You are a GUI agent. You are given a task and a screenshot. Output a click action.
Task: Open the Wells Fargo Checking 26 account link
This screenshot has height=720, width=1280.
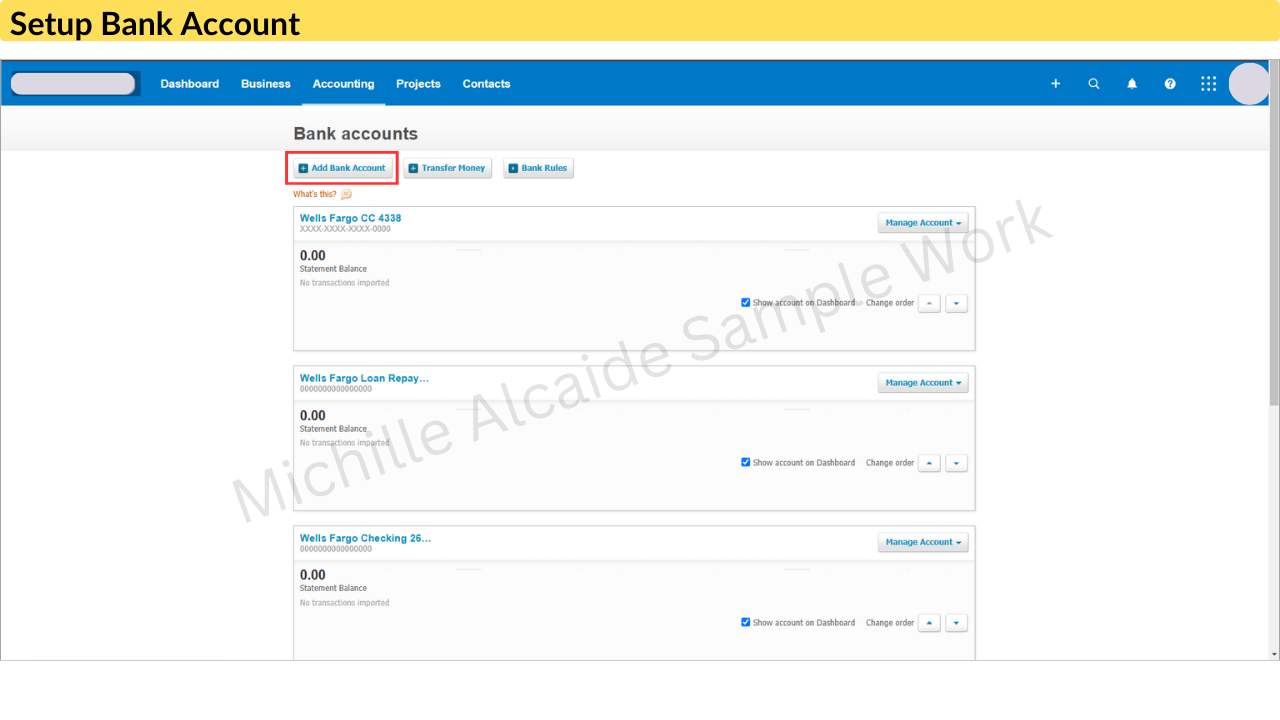pos(366,538)
